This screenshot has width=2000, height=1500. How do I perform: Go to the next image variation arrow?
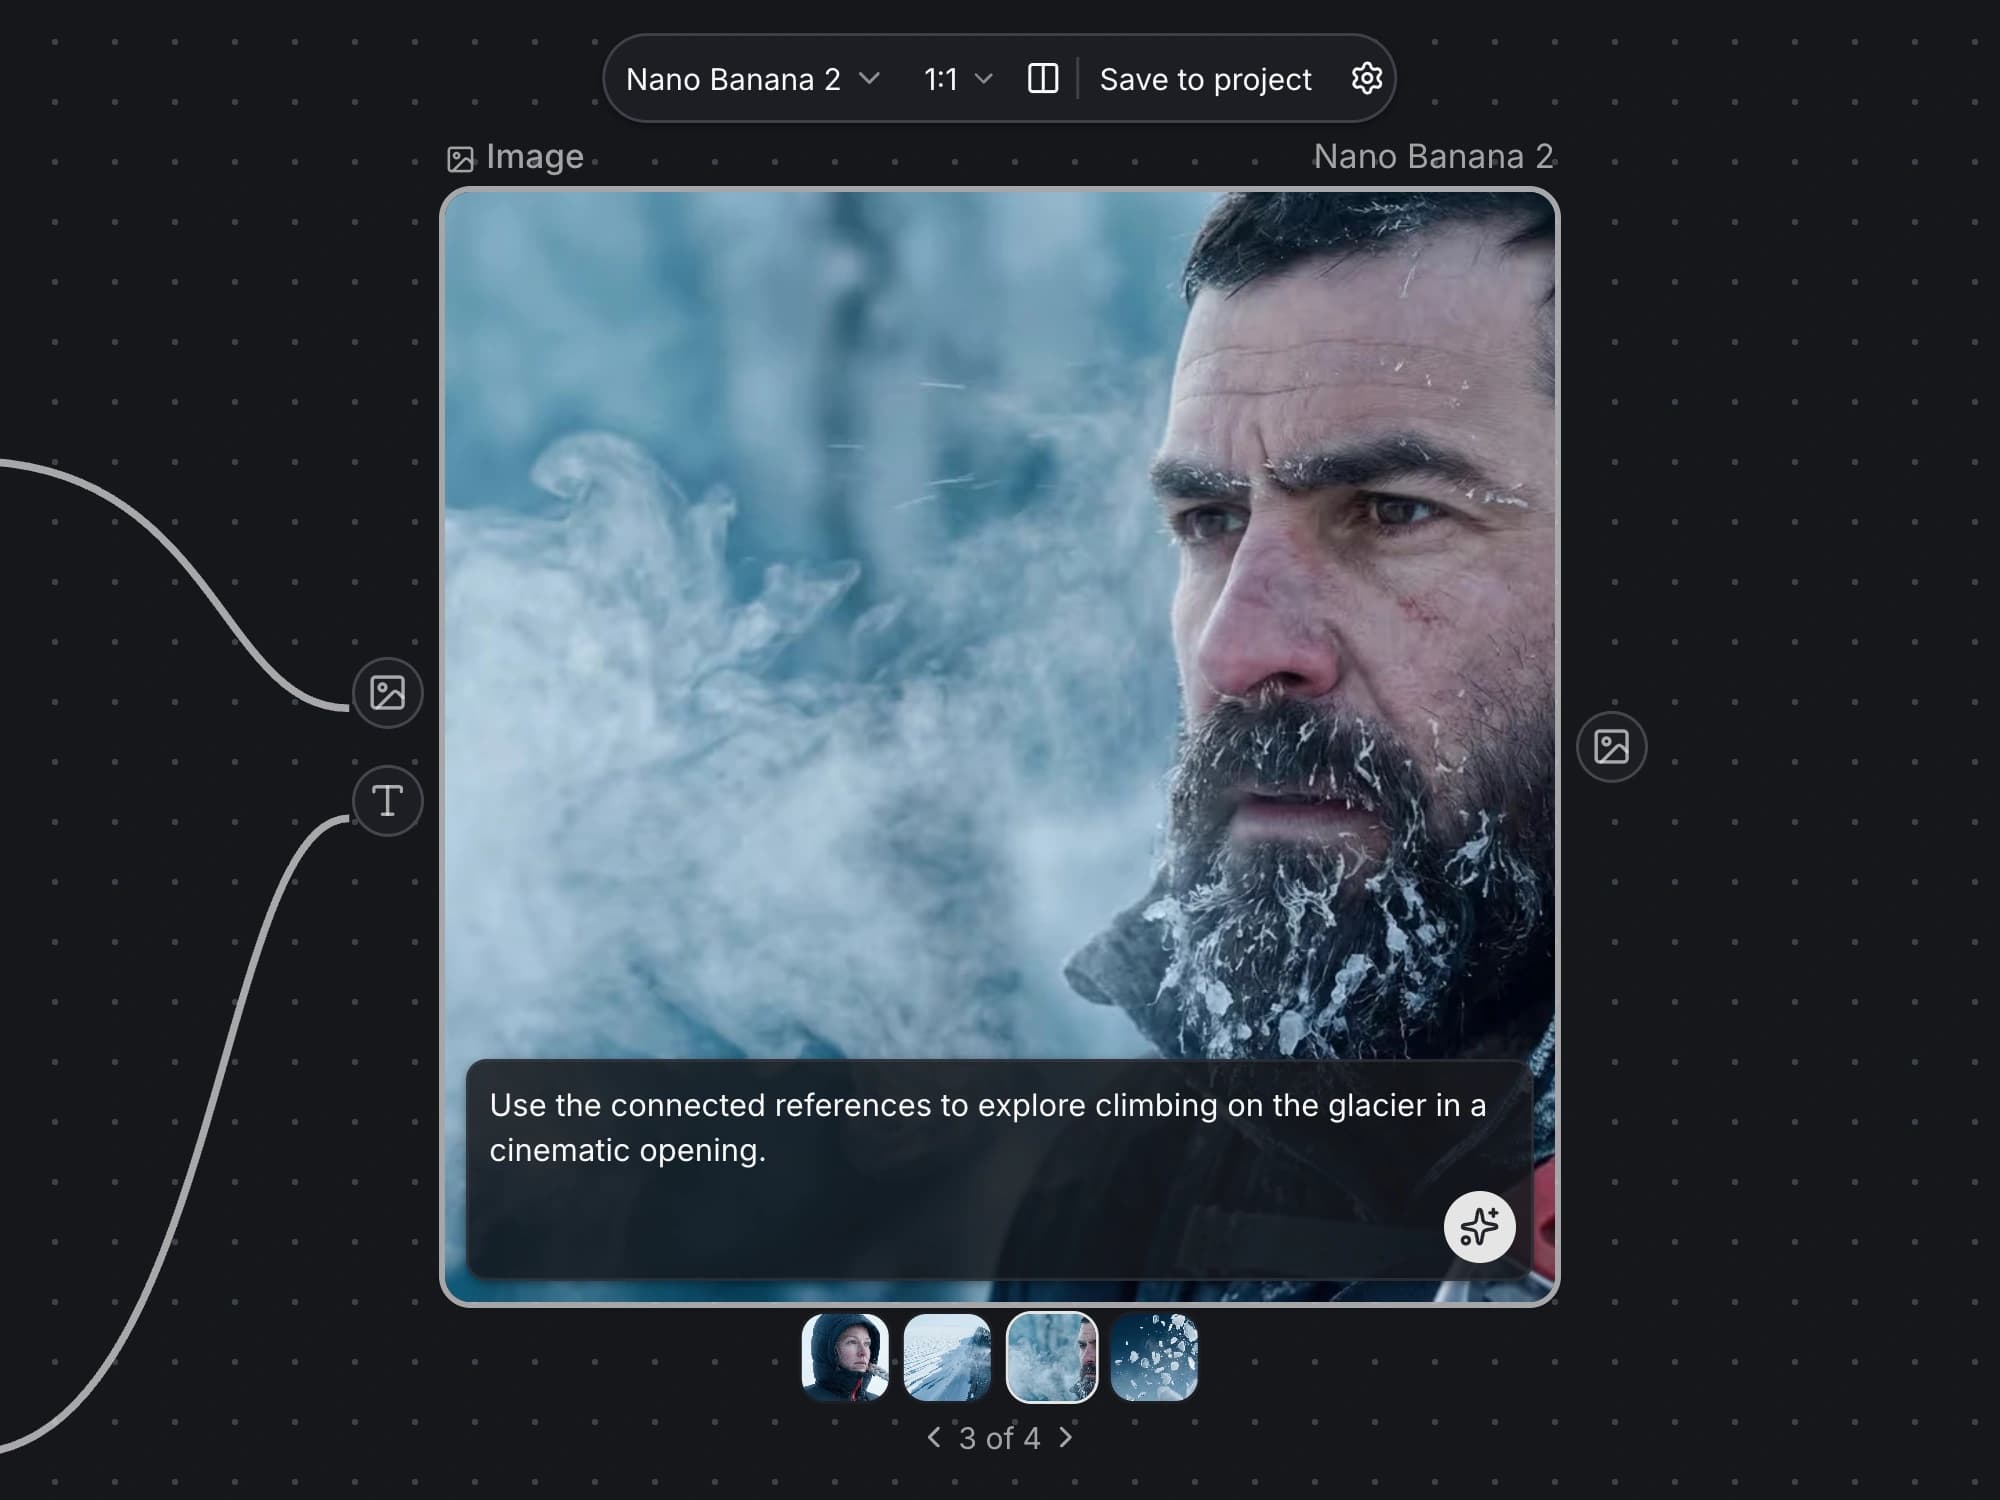tap(1066, 1437)
